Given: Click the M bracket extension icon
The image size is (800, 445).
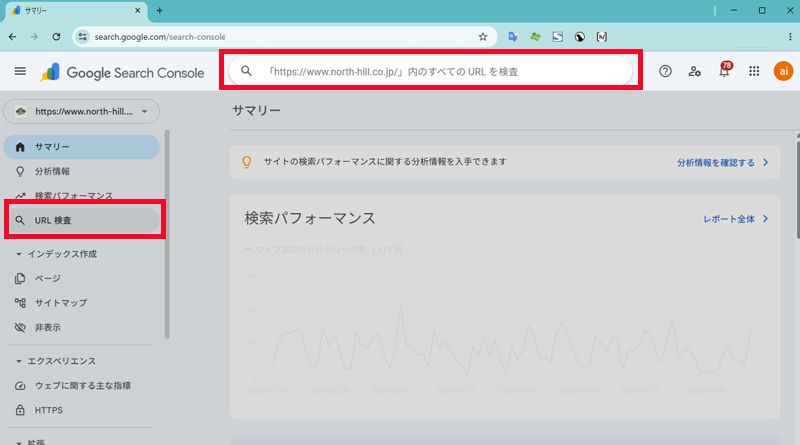Looking at the screenshot, I should (602, 37).
